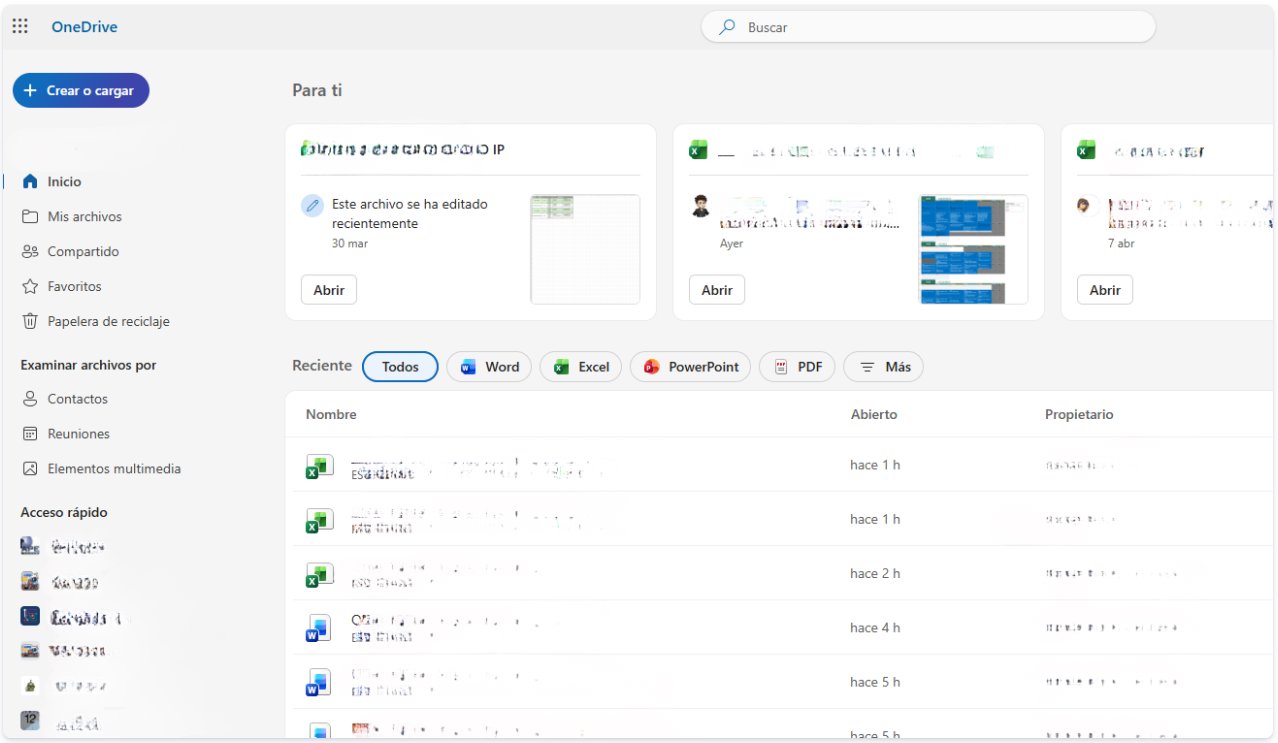
Task: Browse files by Reuniones
Action: click(78, 433)
